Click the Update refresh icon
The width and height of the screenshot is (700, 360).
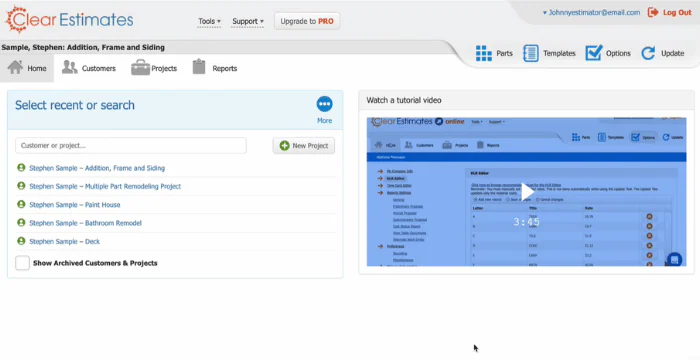(x=648, y=53)
